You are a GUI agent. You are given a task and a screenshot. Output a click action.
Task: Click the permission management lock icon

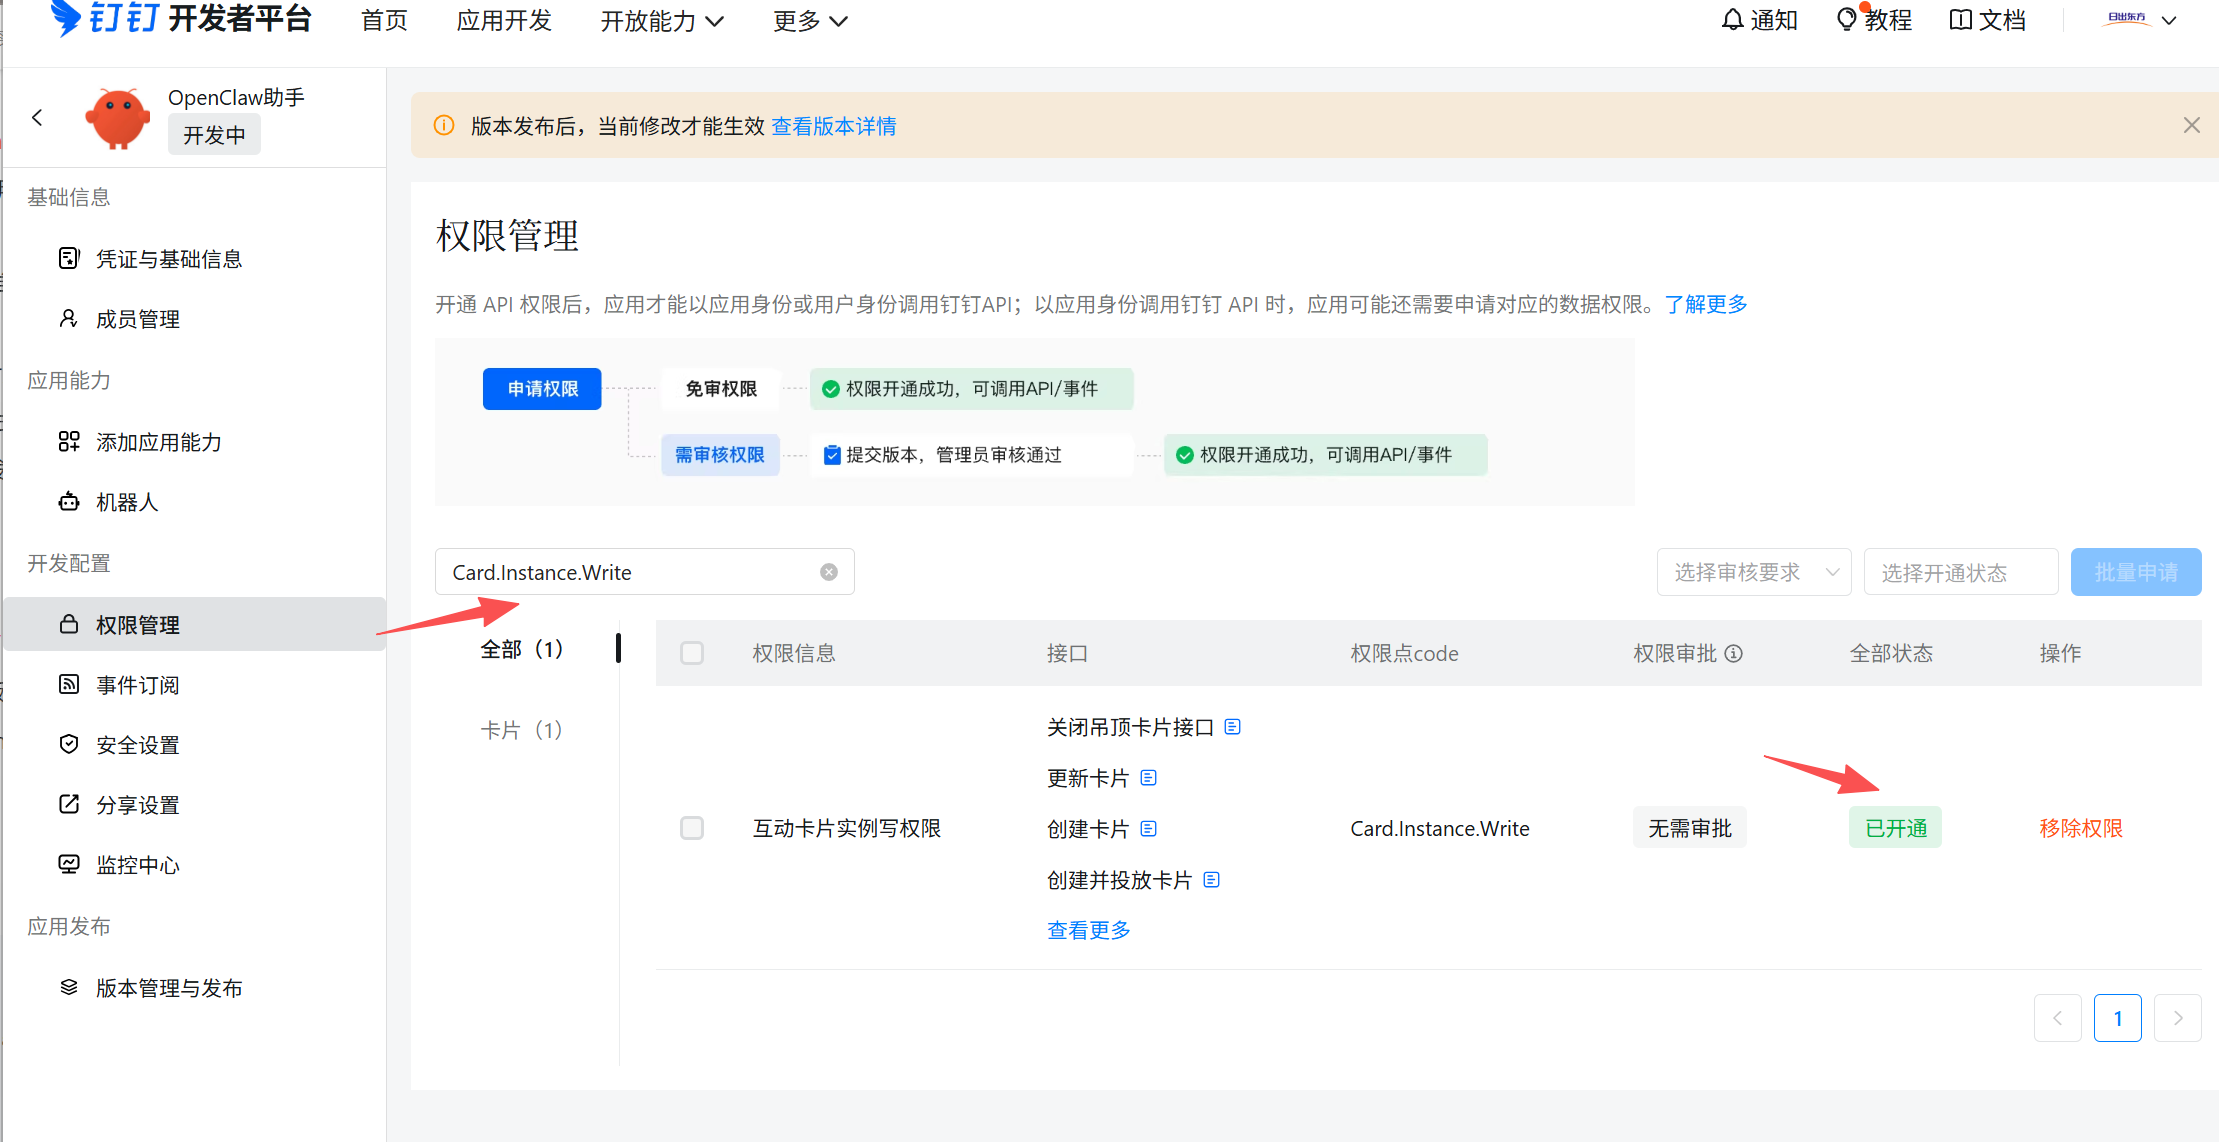pyautogui.click(x=69, y=624)
